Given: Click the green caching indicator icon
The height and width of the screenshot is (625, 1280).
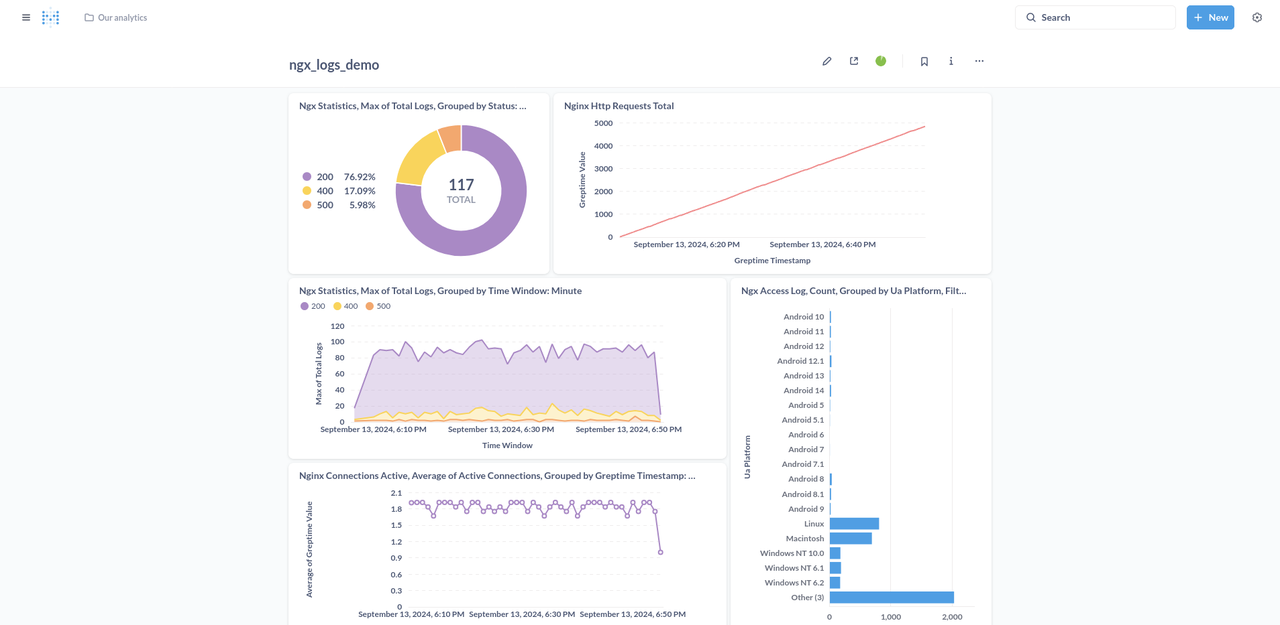Looking at the screenshot, I should click(x=880, y=61).
